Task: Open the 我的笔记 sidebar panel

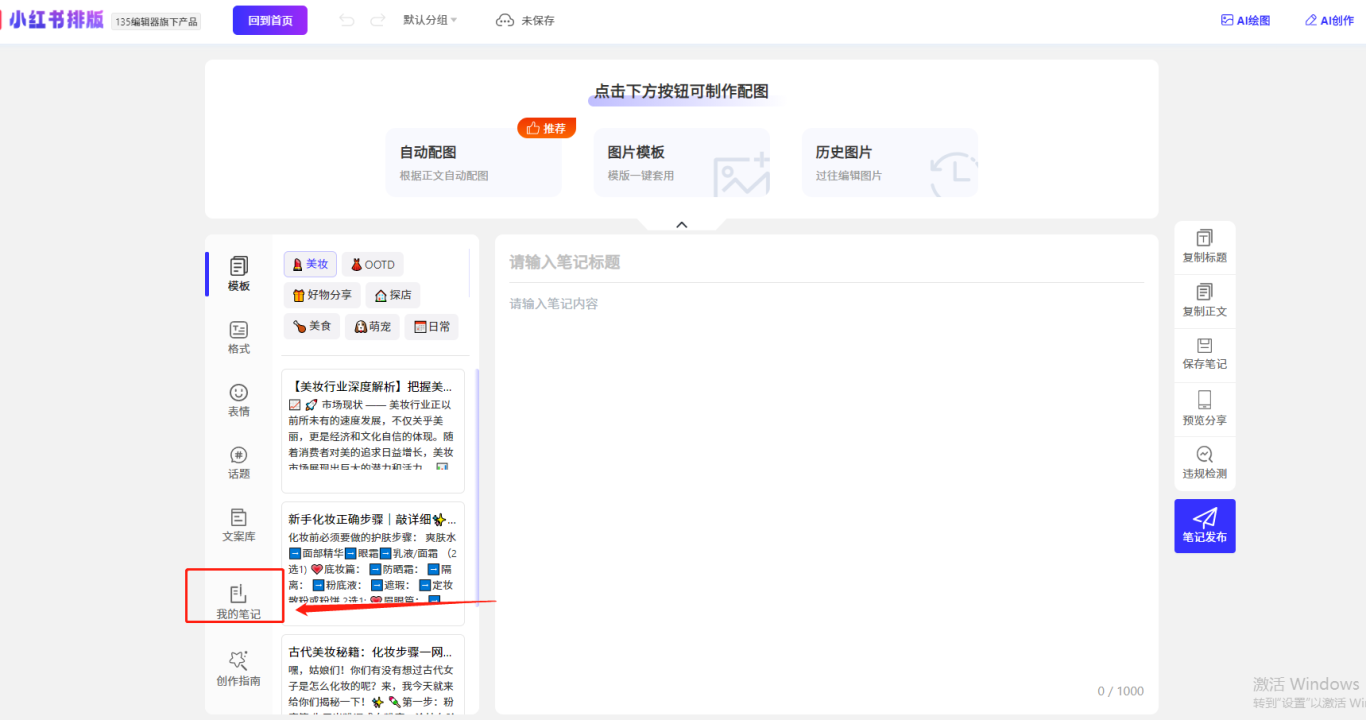Action: tap(238, 602)
